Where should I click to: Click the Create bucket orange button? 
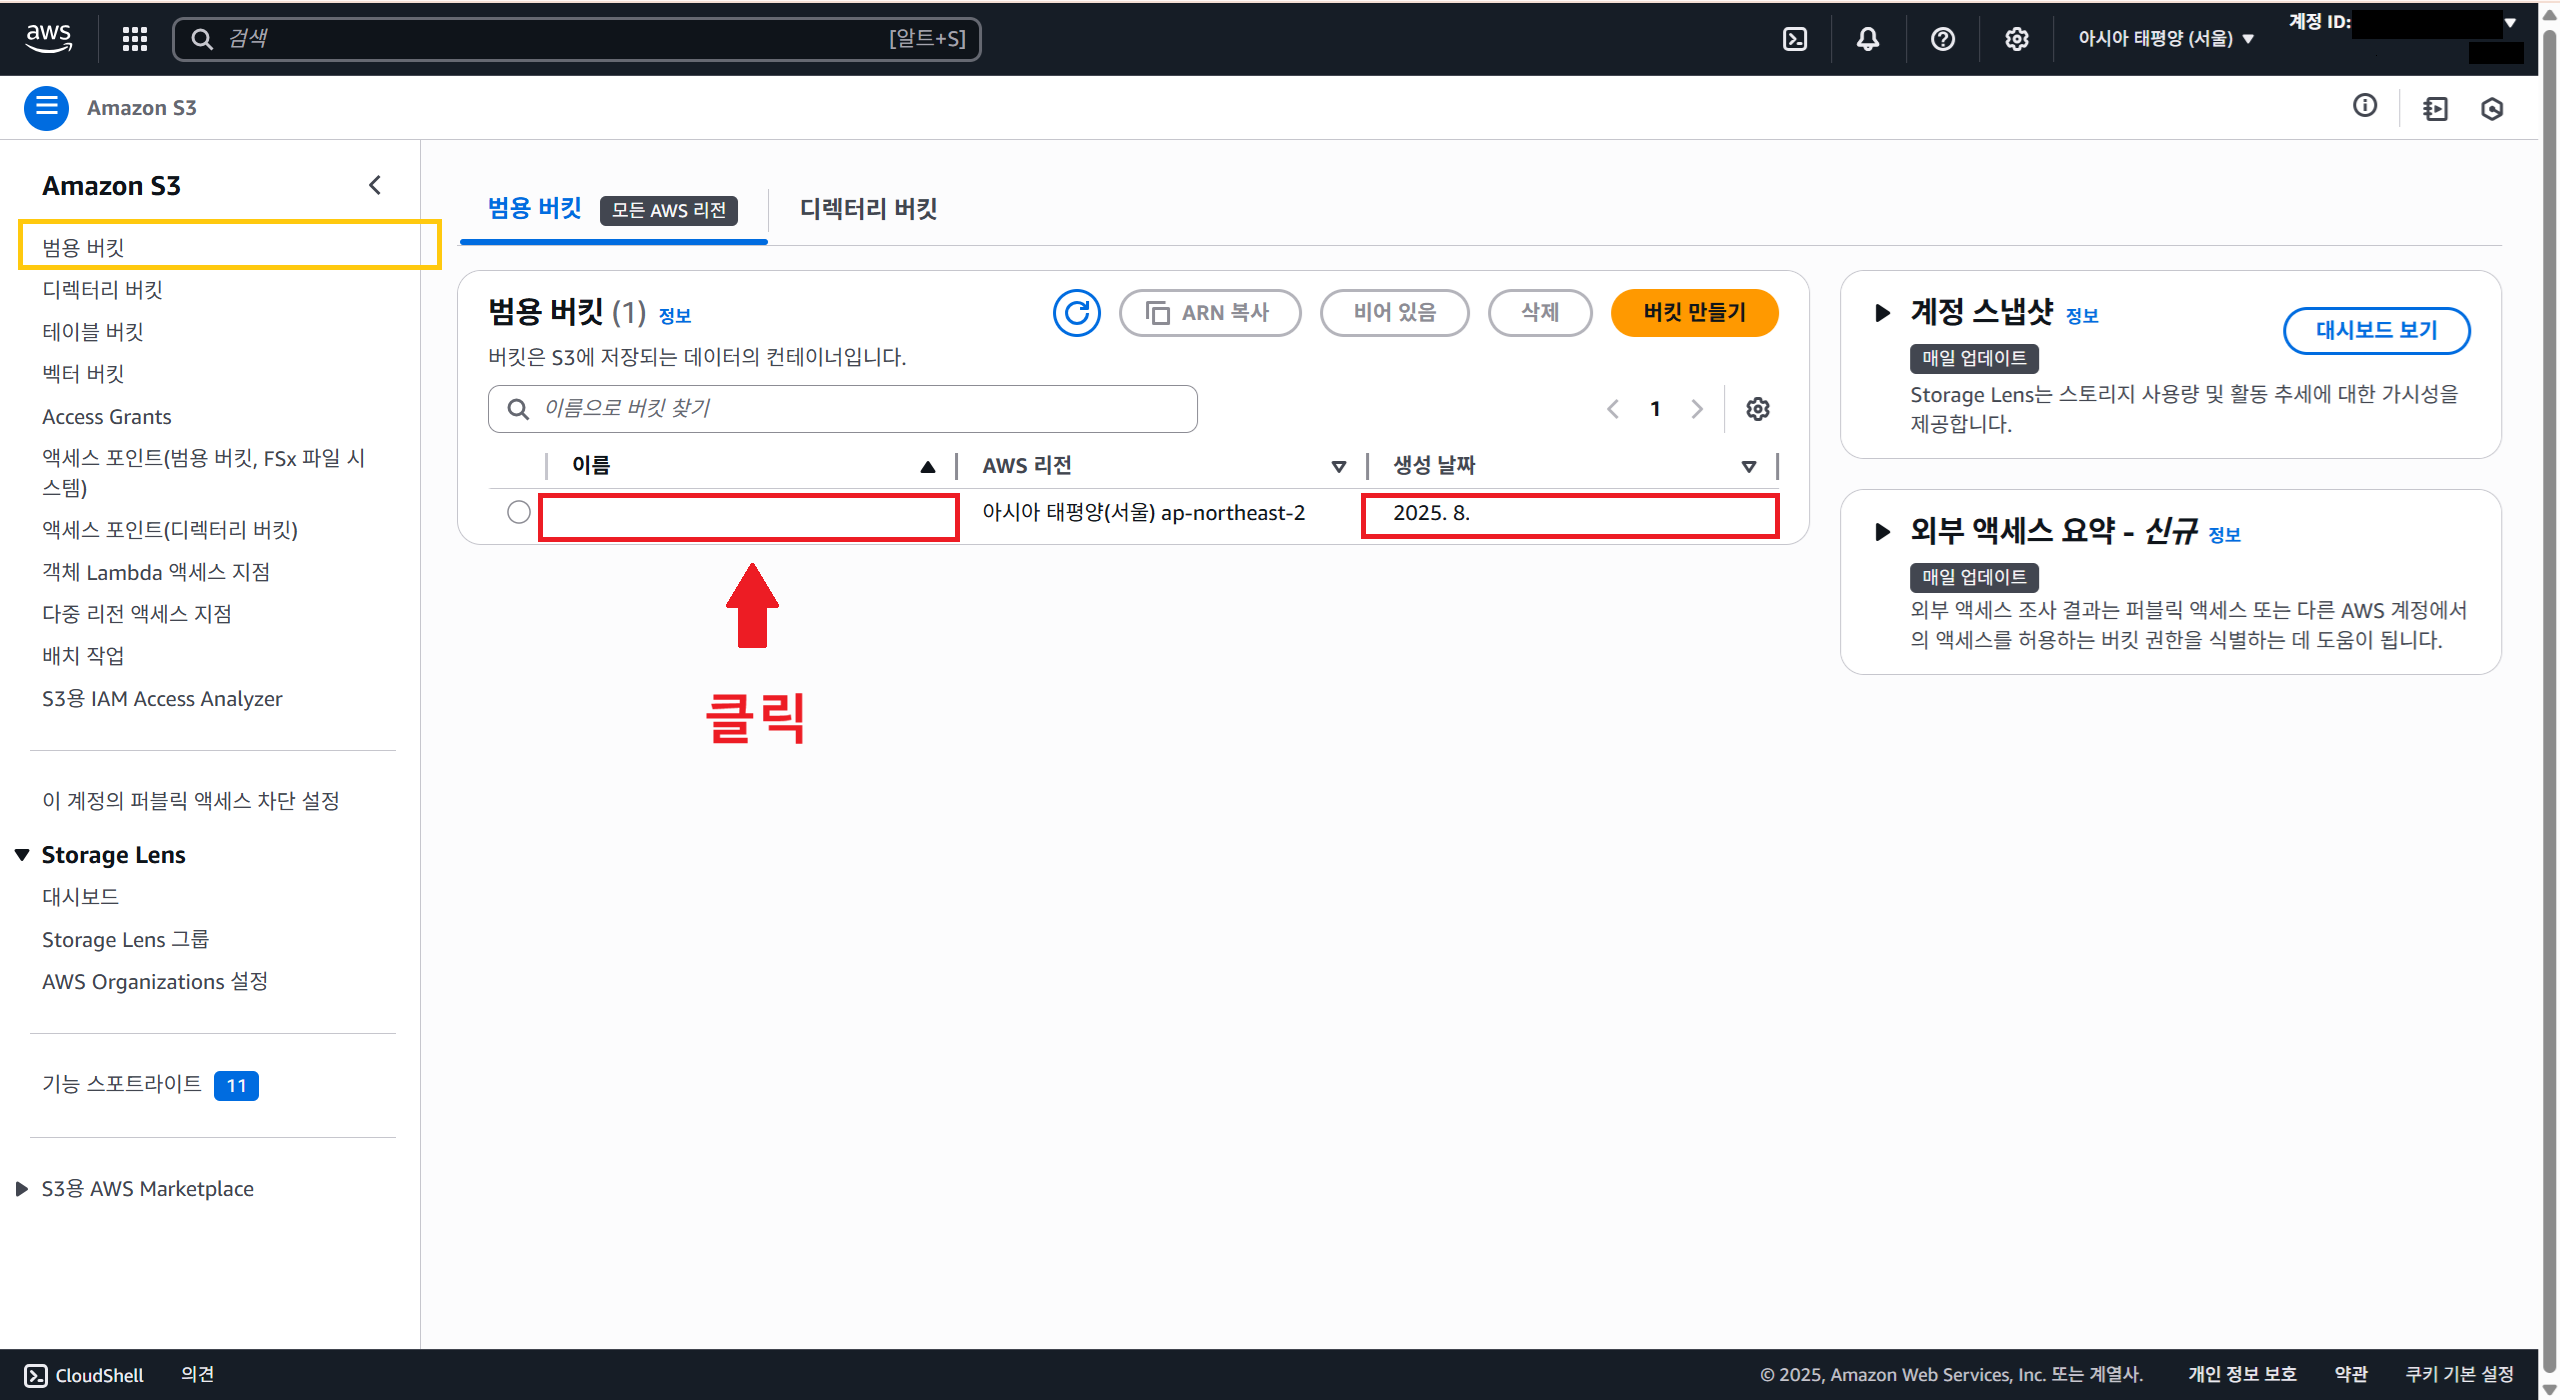tap(1694, 313)
